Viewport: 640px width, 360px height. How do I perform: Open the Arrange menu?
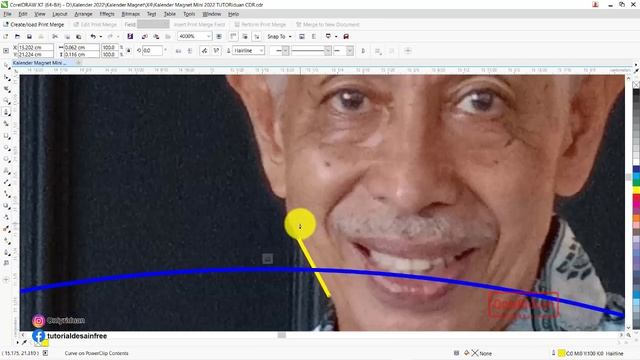(x=83, y=14)
